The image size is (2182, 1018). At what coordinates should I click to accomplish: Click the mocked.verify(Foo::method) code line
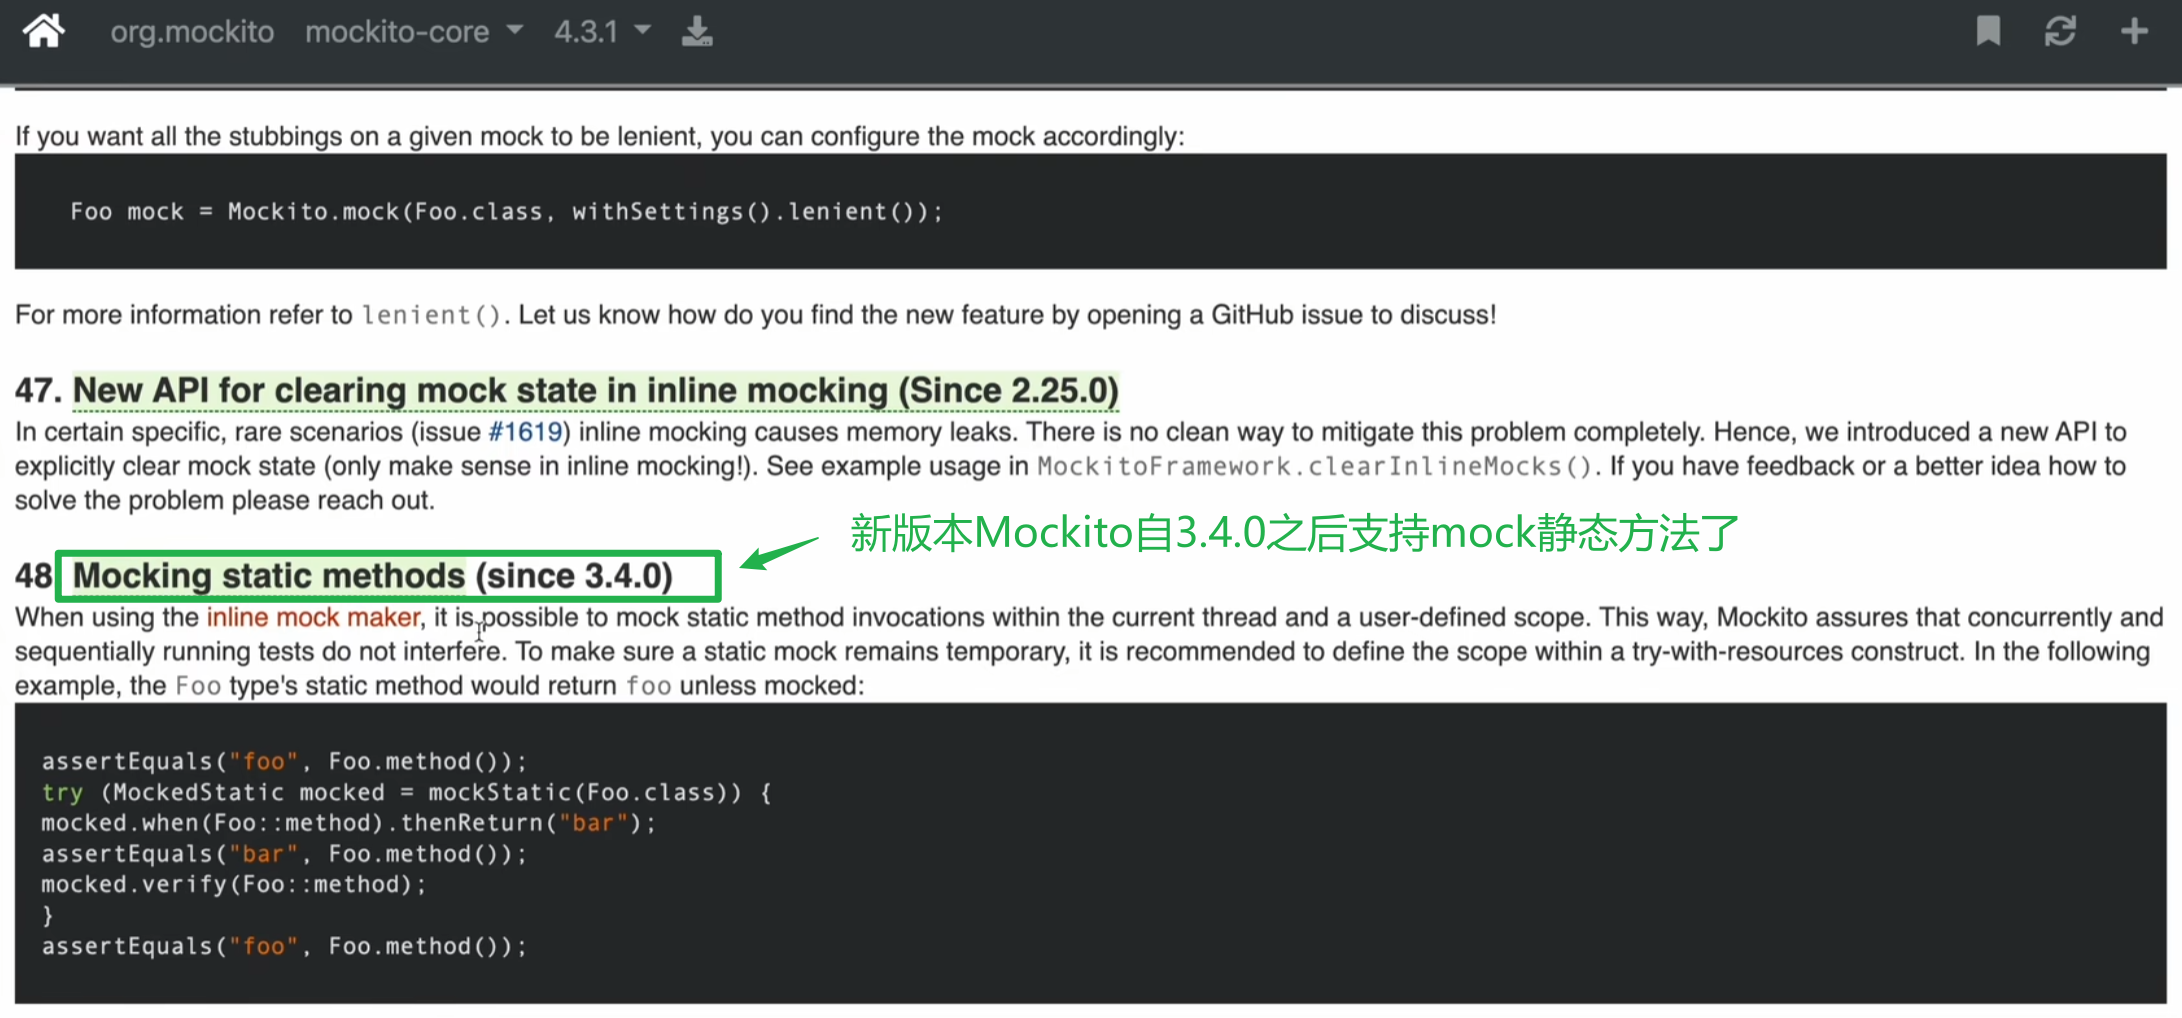tap(234, 885)
